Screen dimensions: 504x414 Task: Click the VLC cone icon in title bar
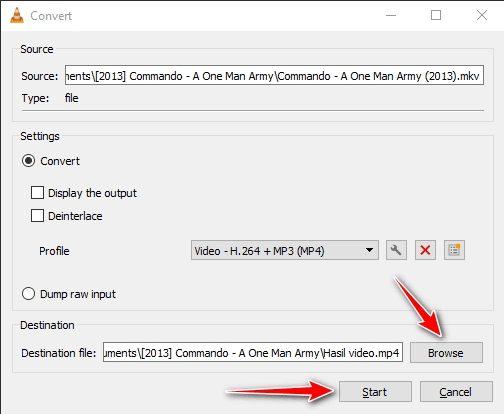tap(17, 15)
